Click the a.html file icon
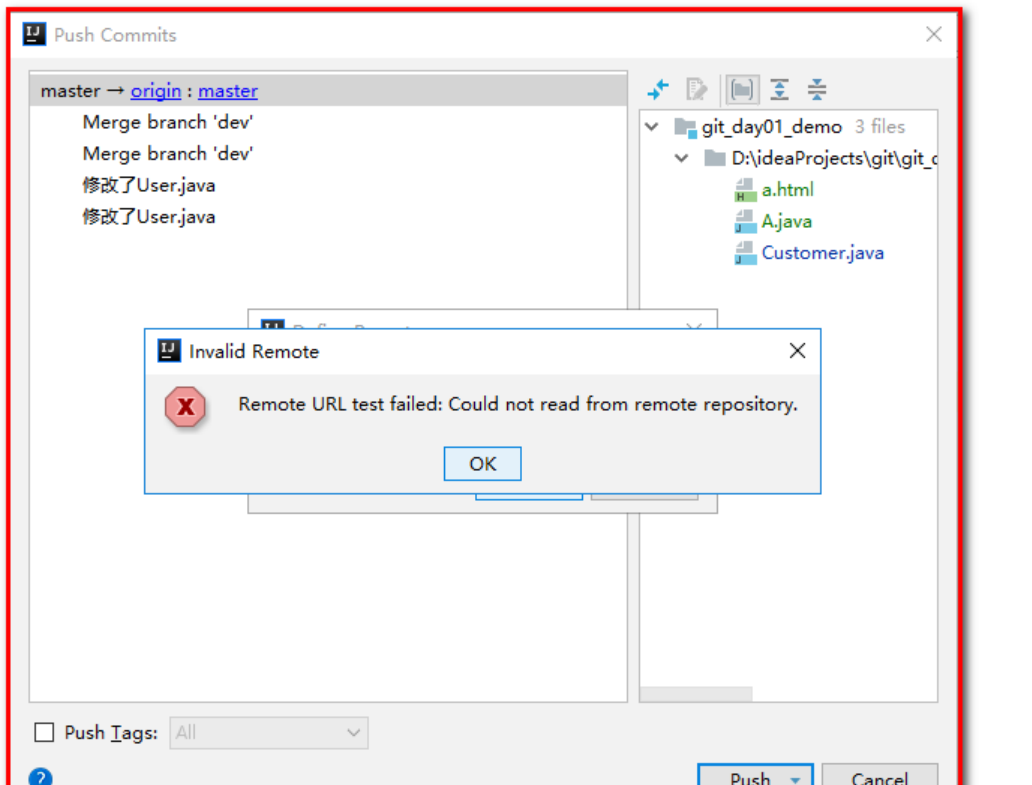Image resolution: width=1032 pixels, height=785 pixels. click(745, 190)
